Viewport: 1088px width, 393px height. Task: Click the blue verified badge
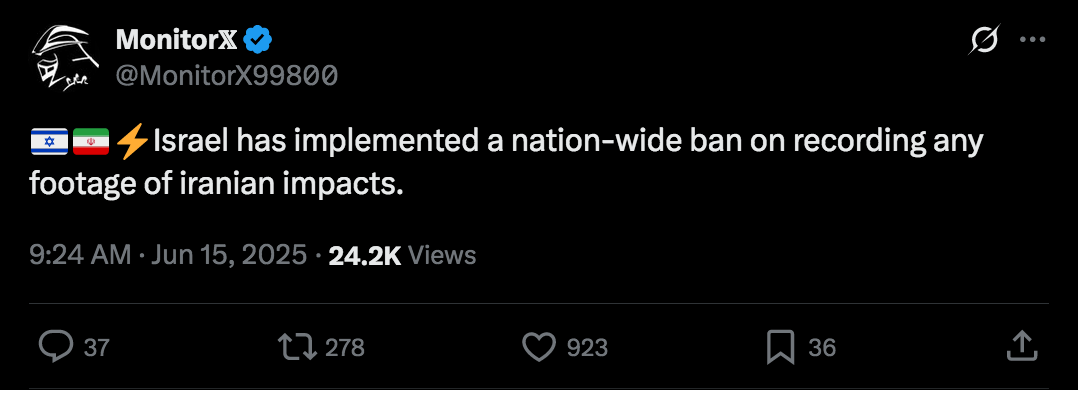tap(257, 41)
